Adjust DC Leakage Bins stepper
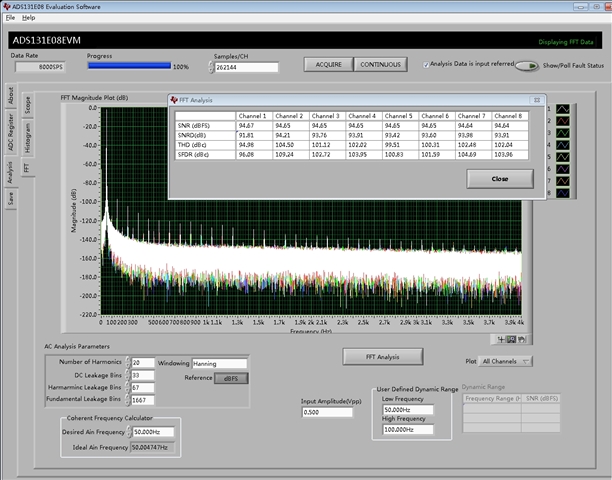This screenshot has width=612, height=480. 128,375
